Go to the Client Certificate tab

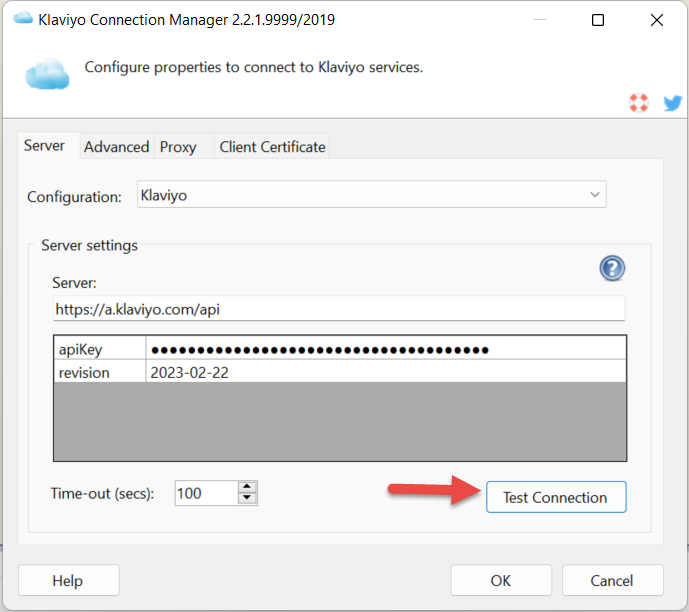(272, 147)
